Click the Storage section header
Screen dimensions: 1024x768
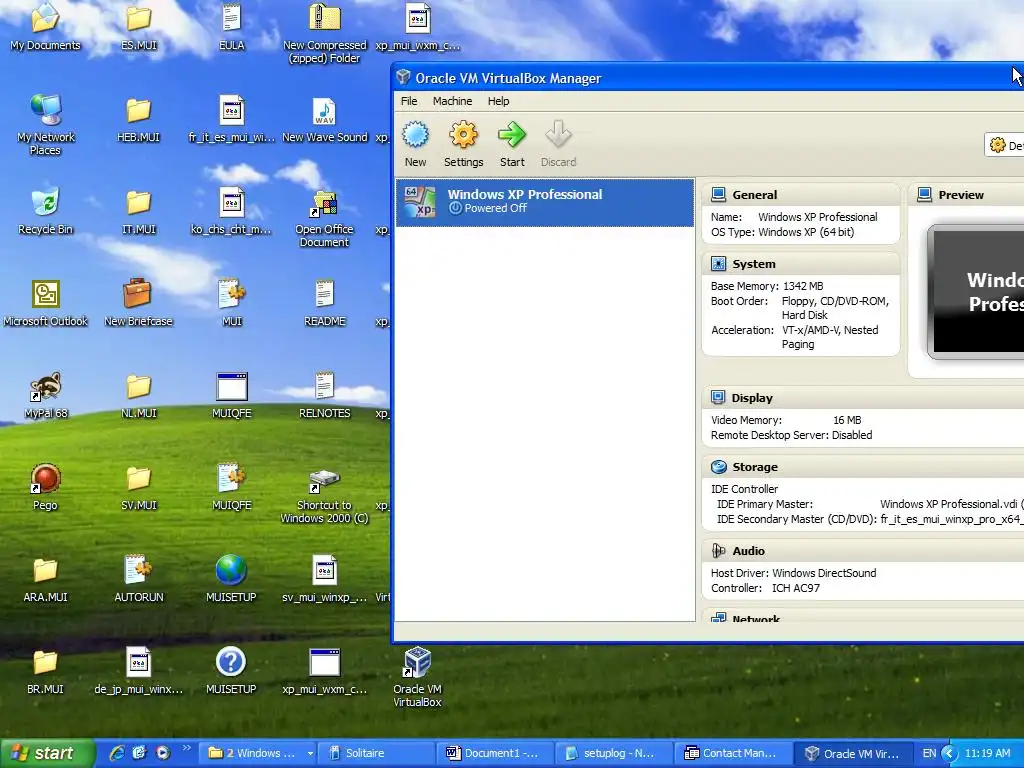coord(863,467)
